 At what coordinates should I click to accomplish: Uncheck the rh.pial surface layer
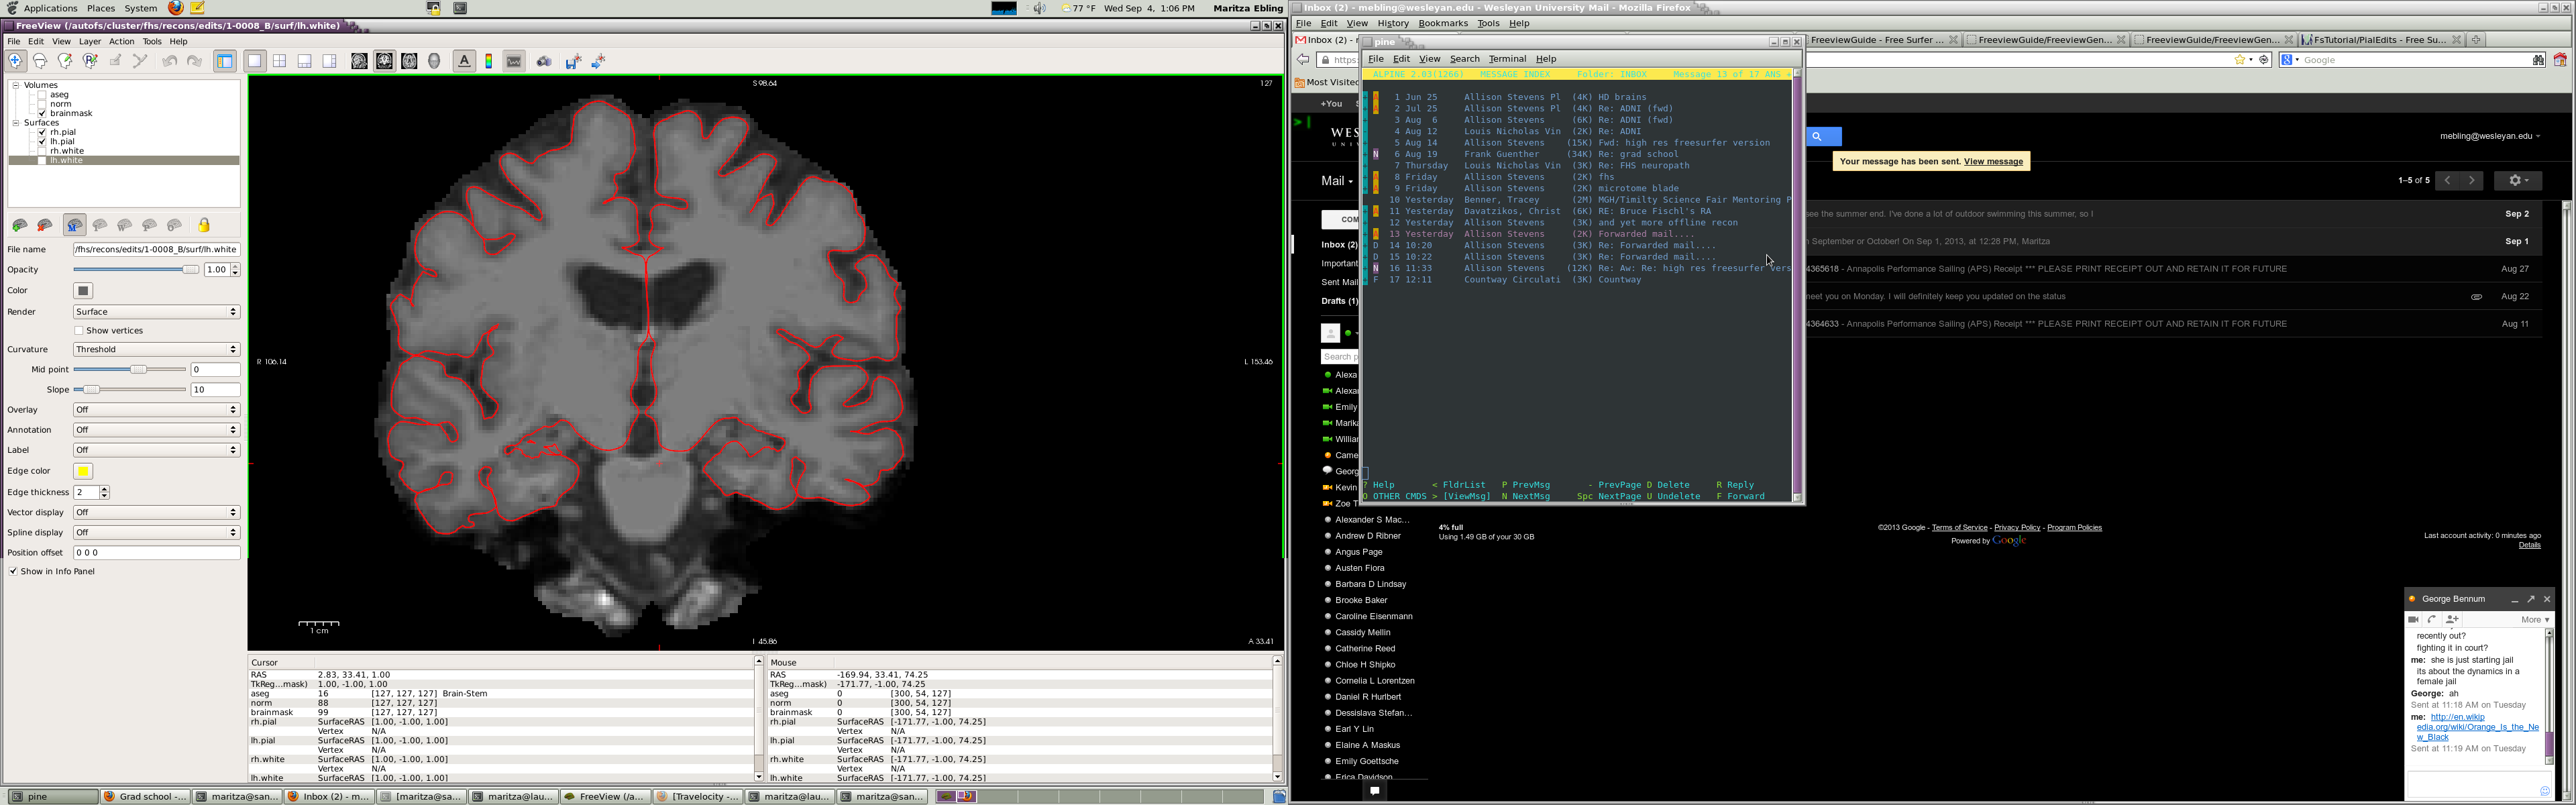coord(43,132)
